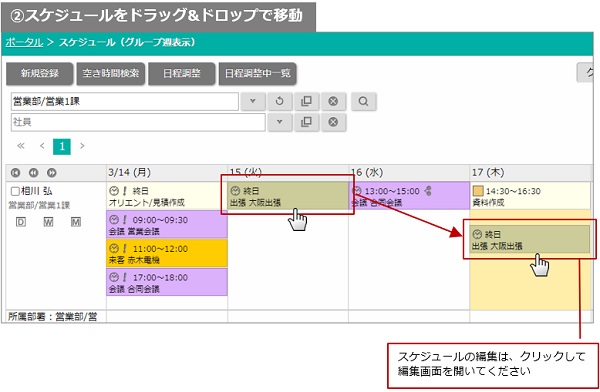The width and height of the screenshot is (600, 392).
Task: Open the 14:30~16:30 資料作成 event
Action: click(530, 196)
